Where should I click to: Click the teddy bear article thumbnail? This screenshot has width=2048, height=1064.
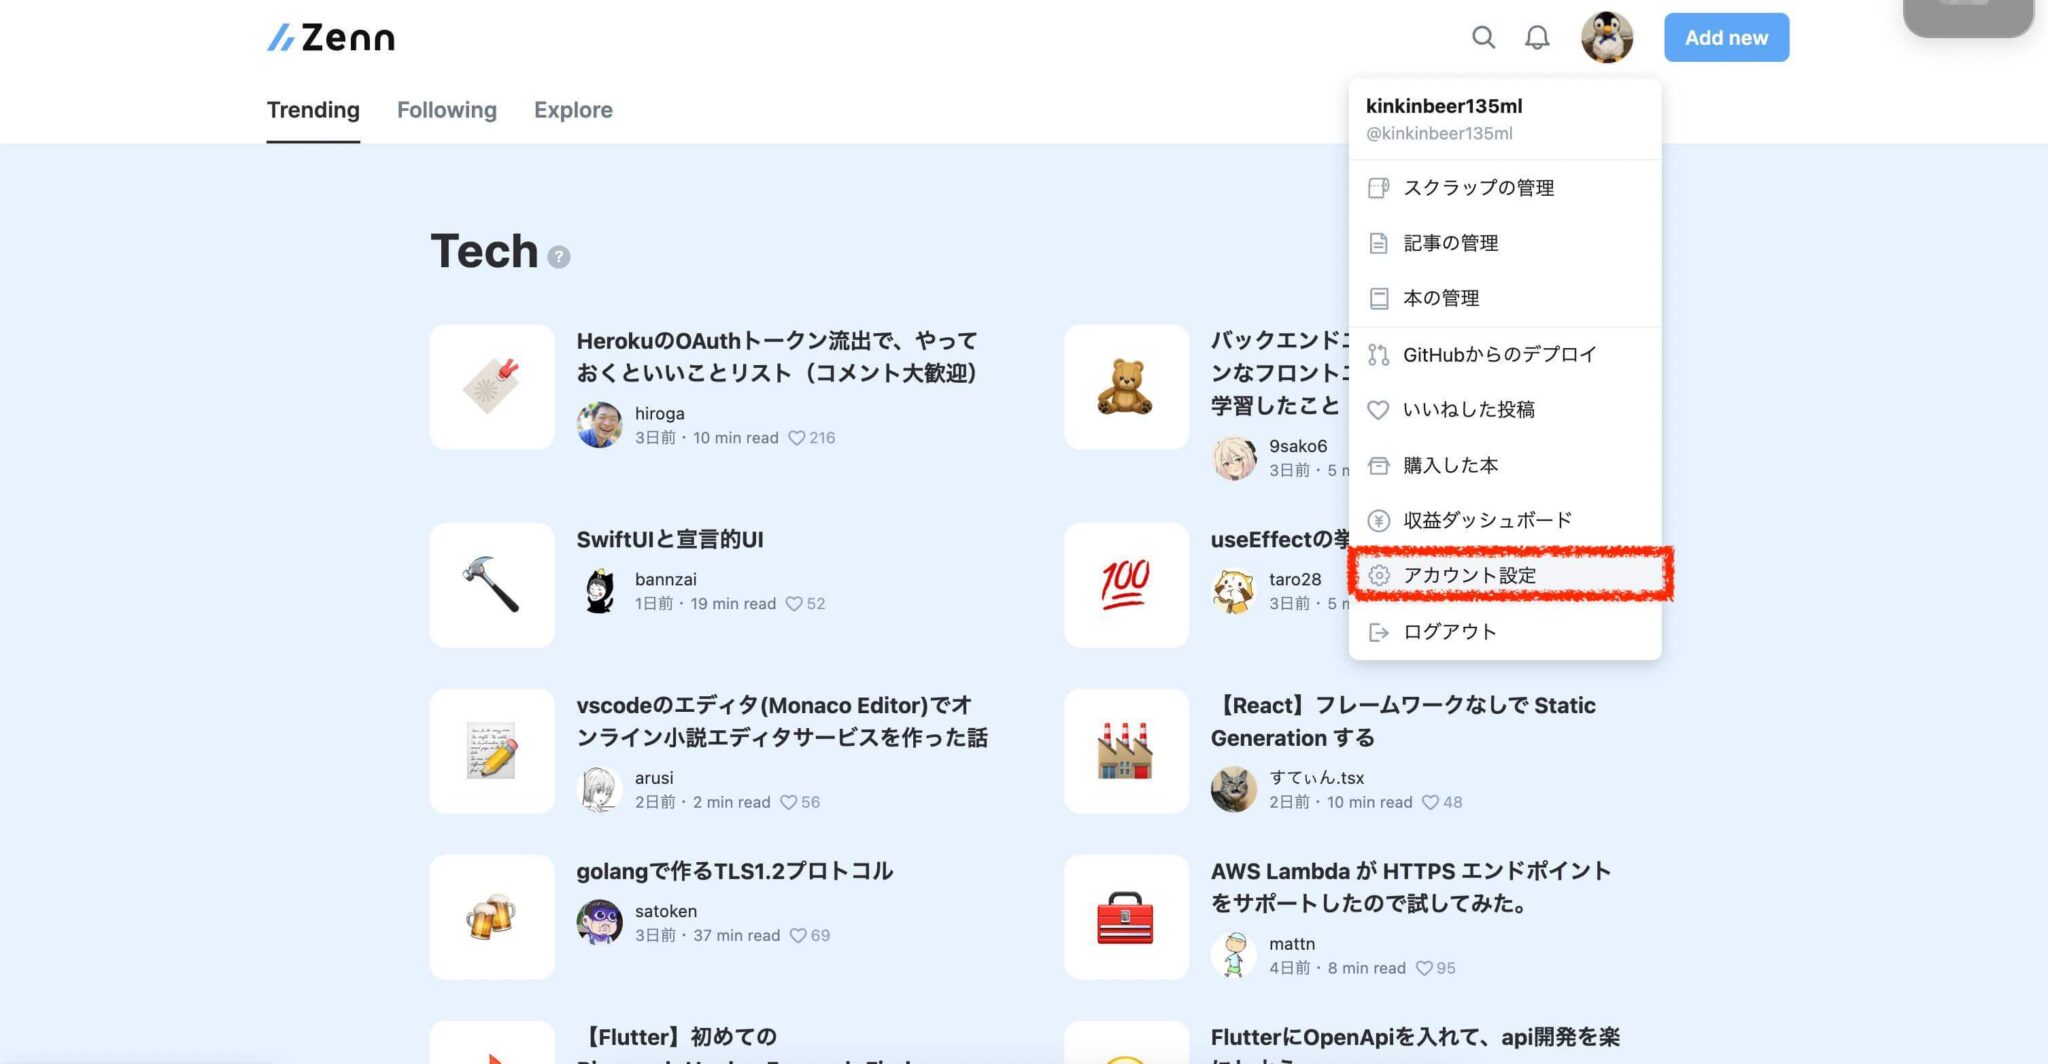tap(1126, 387)
